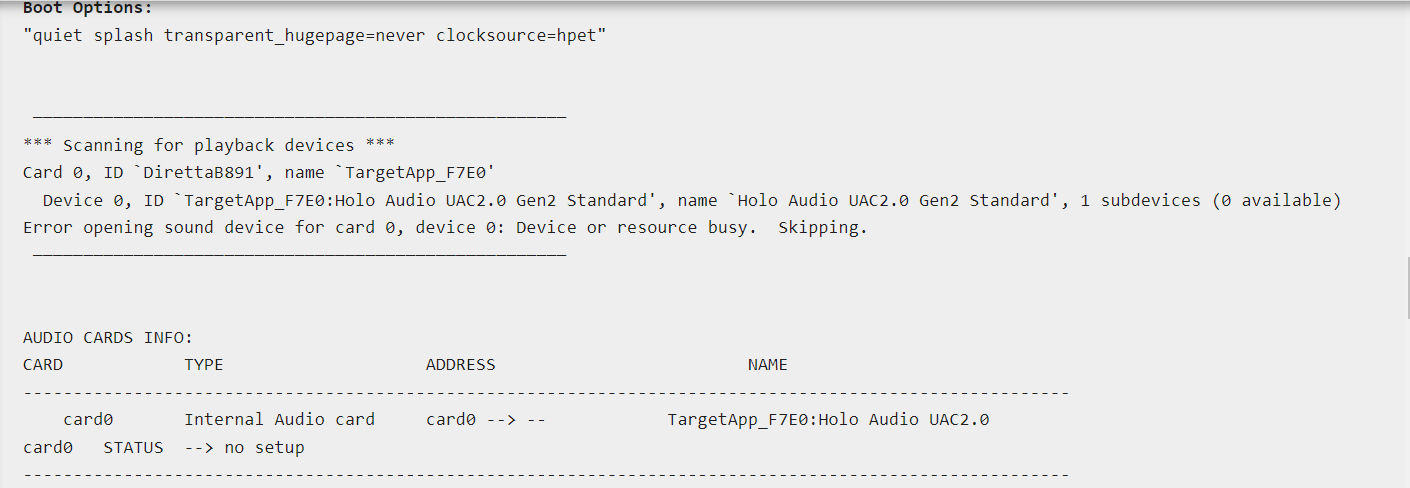Click the "1 subdevices (0 available)" text

1220,200
